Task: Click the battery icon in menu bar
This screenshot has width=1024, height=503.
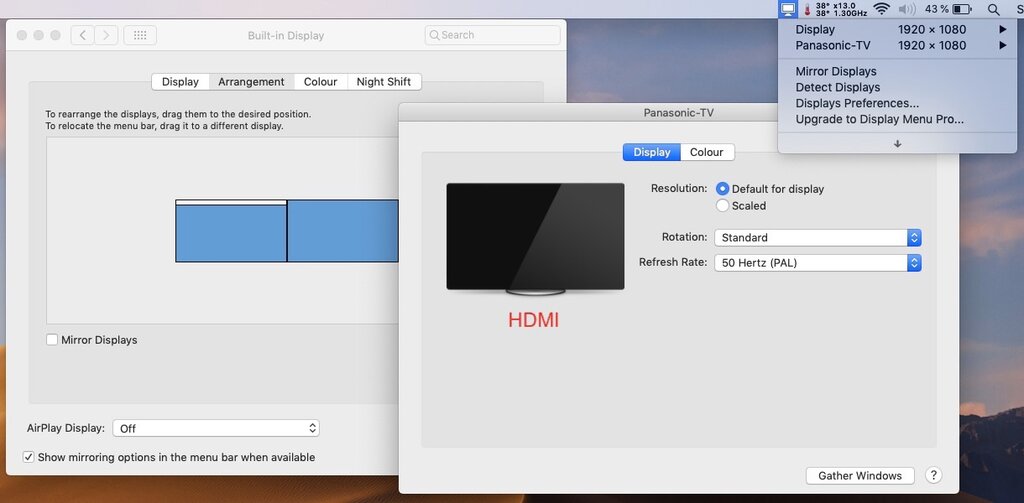Action: click(962, 9)
